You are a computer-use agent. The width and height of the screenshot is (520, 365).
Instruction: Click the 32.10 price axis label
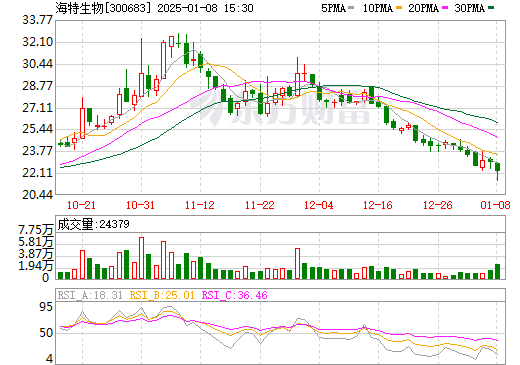pyautogui.click(x=38, y=42)
